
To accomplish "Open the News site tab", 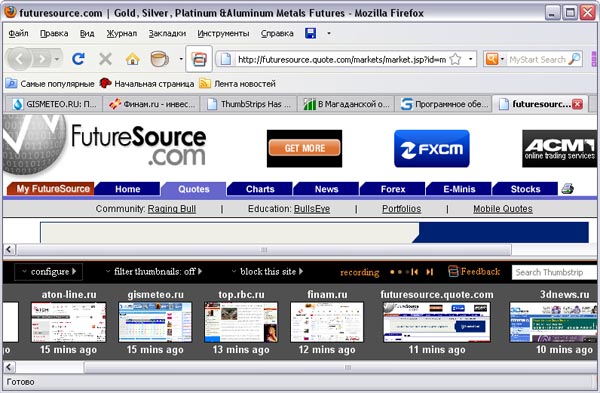I will click(326, 189).
